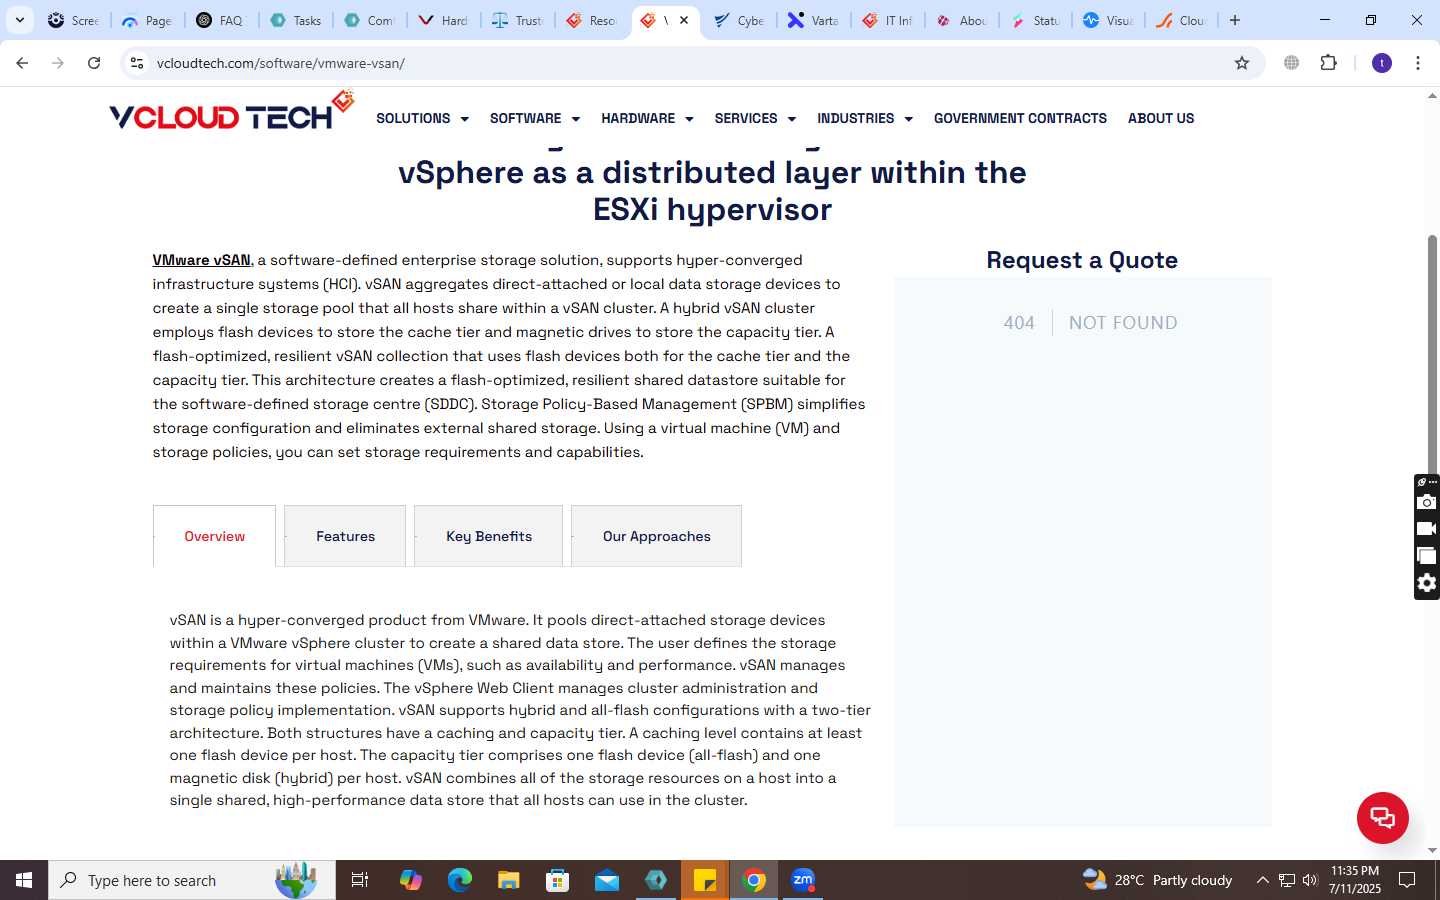This screenshot has height=900, width=1440.
Task: Open Zoom from the taskbar
Action: tap(803, 880)
